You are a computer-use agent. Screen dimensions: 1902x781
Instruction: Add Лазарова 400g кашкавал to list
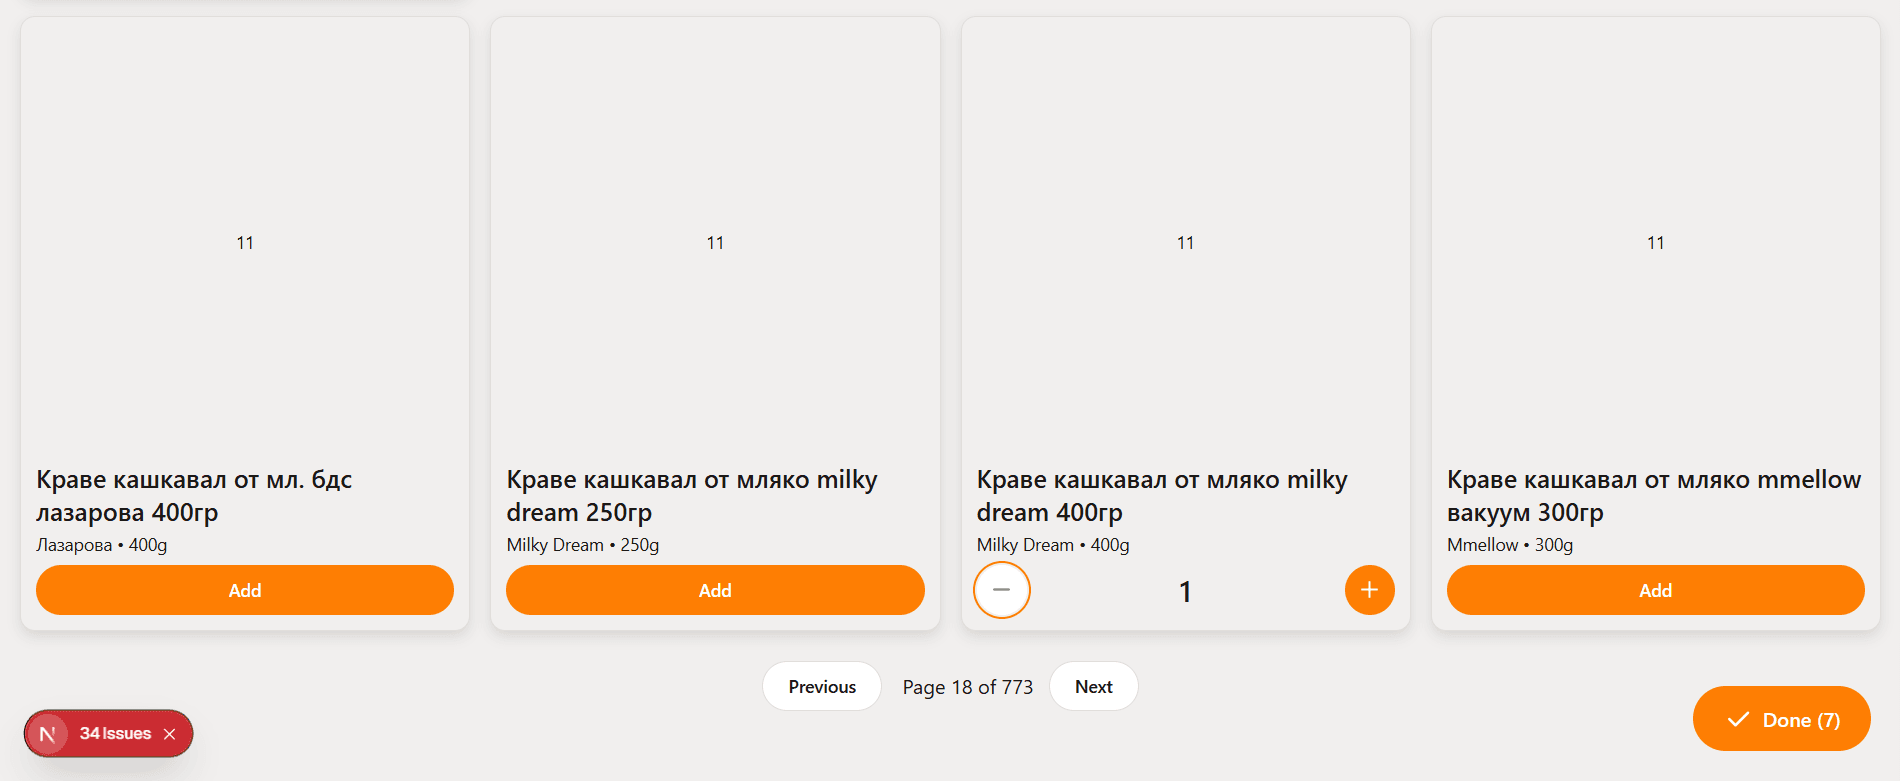(x=245, y=590)
